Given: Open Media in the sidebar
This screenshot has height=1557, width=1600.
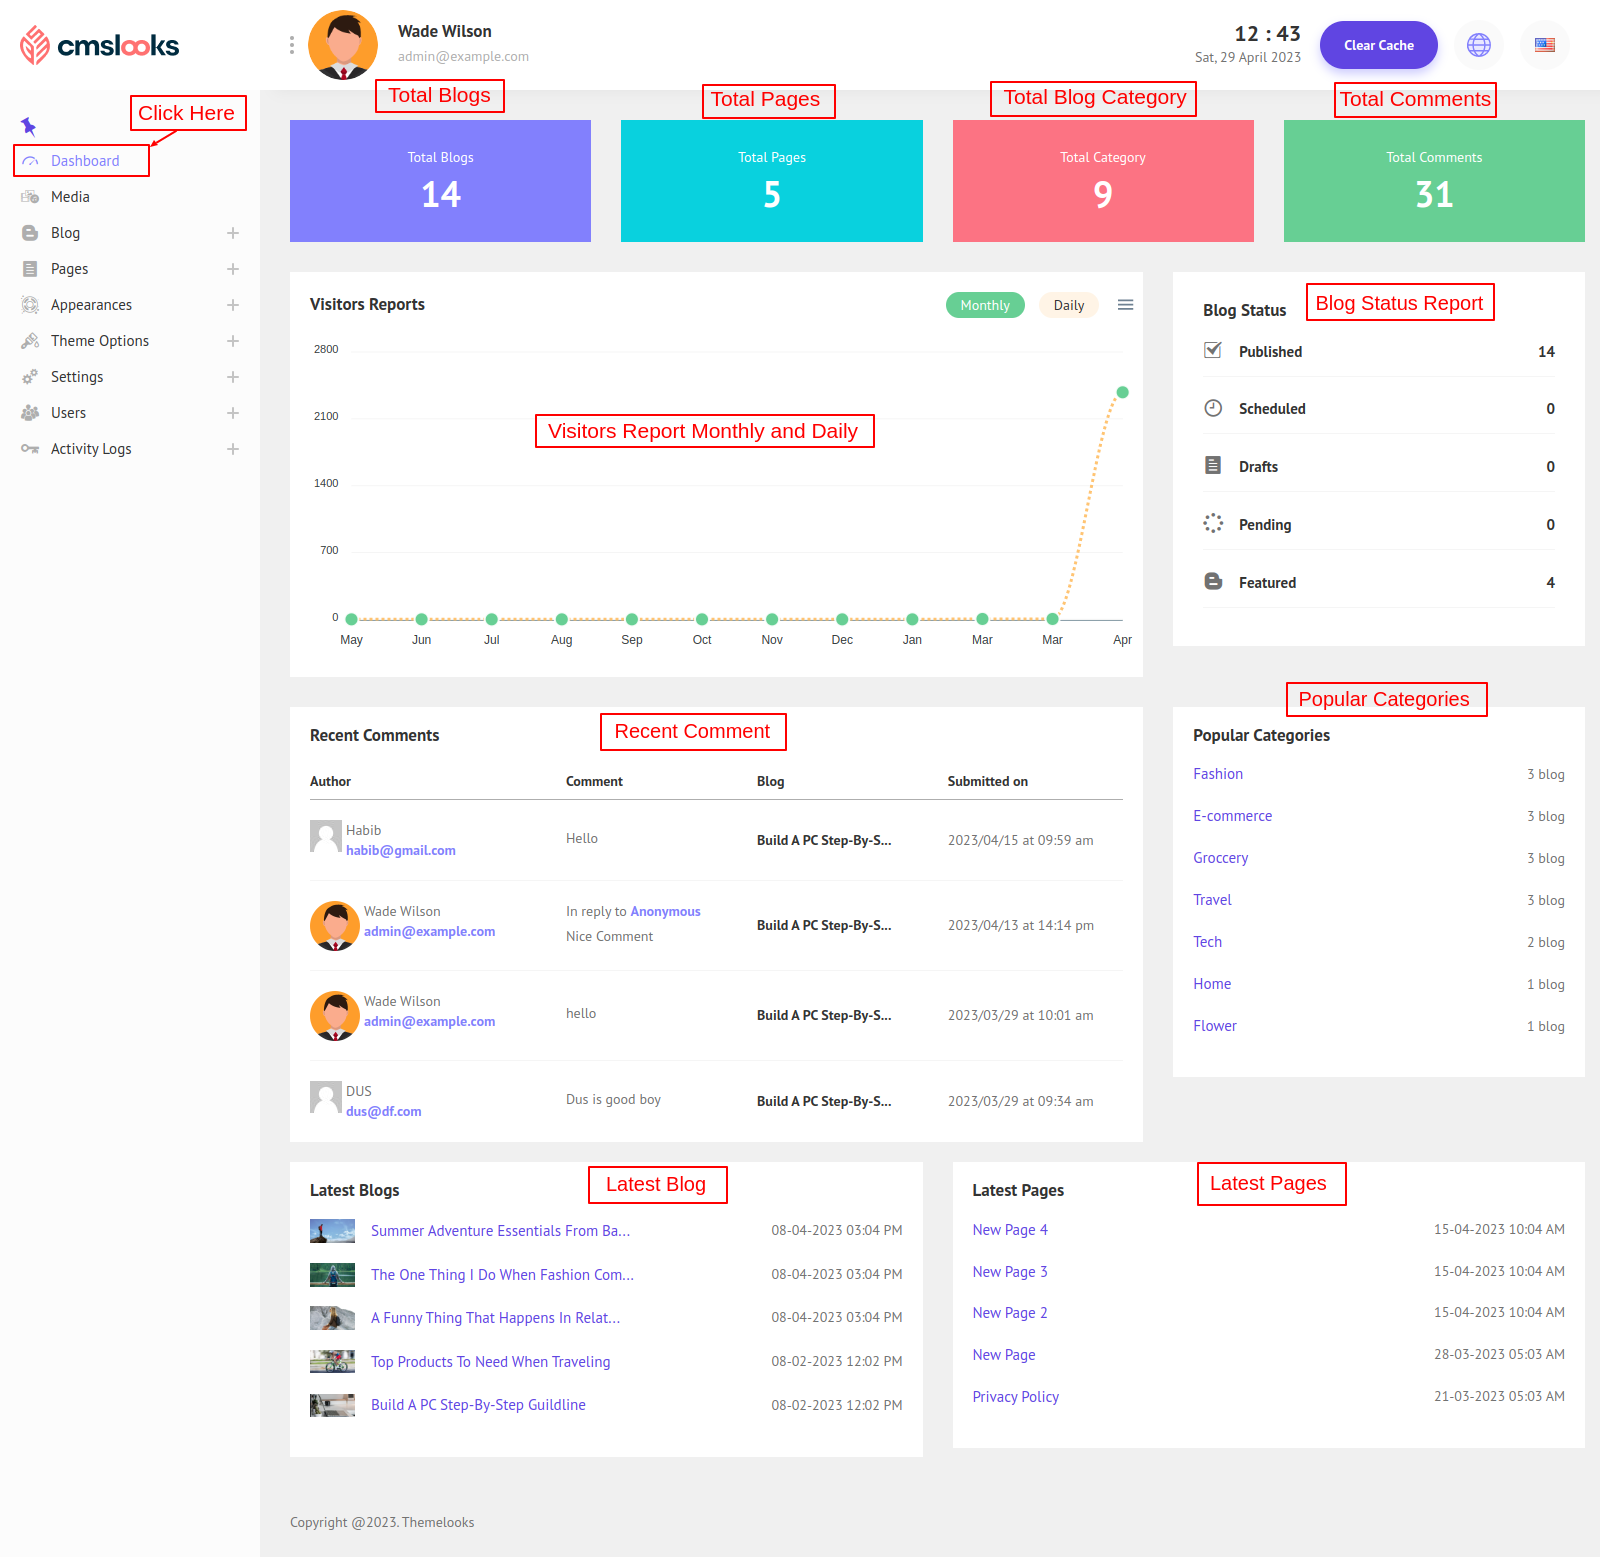Looking at the screenshot, I should point(70,197).
